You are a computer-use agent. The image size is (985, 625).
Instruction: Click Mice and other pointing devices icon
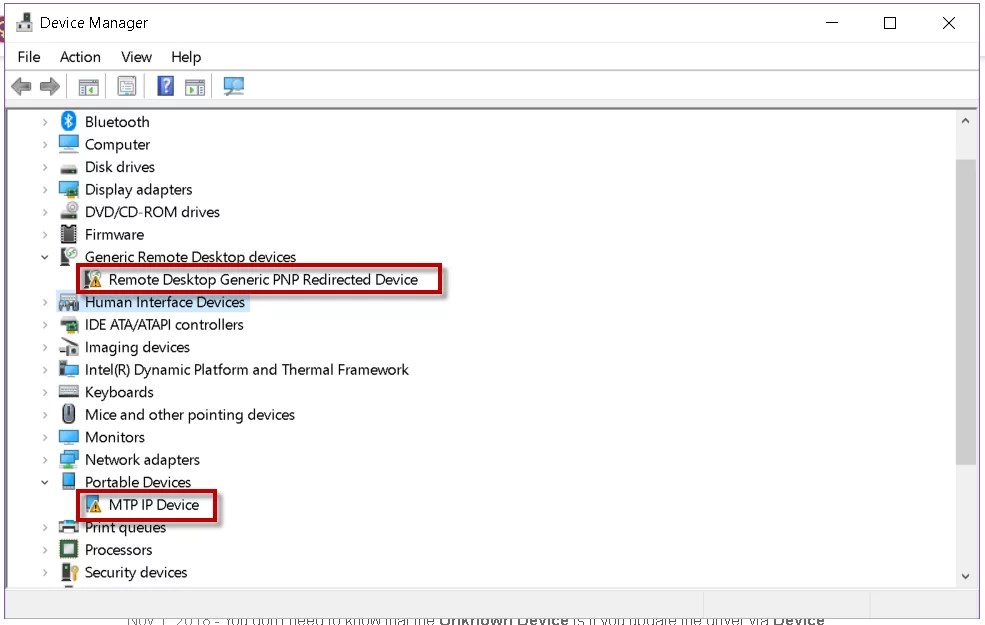68,414
